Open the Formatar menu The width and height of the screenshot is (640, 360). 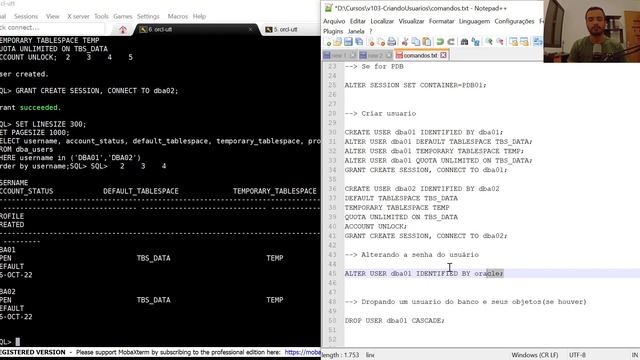pyautogui.click(x=441, y=21)
